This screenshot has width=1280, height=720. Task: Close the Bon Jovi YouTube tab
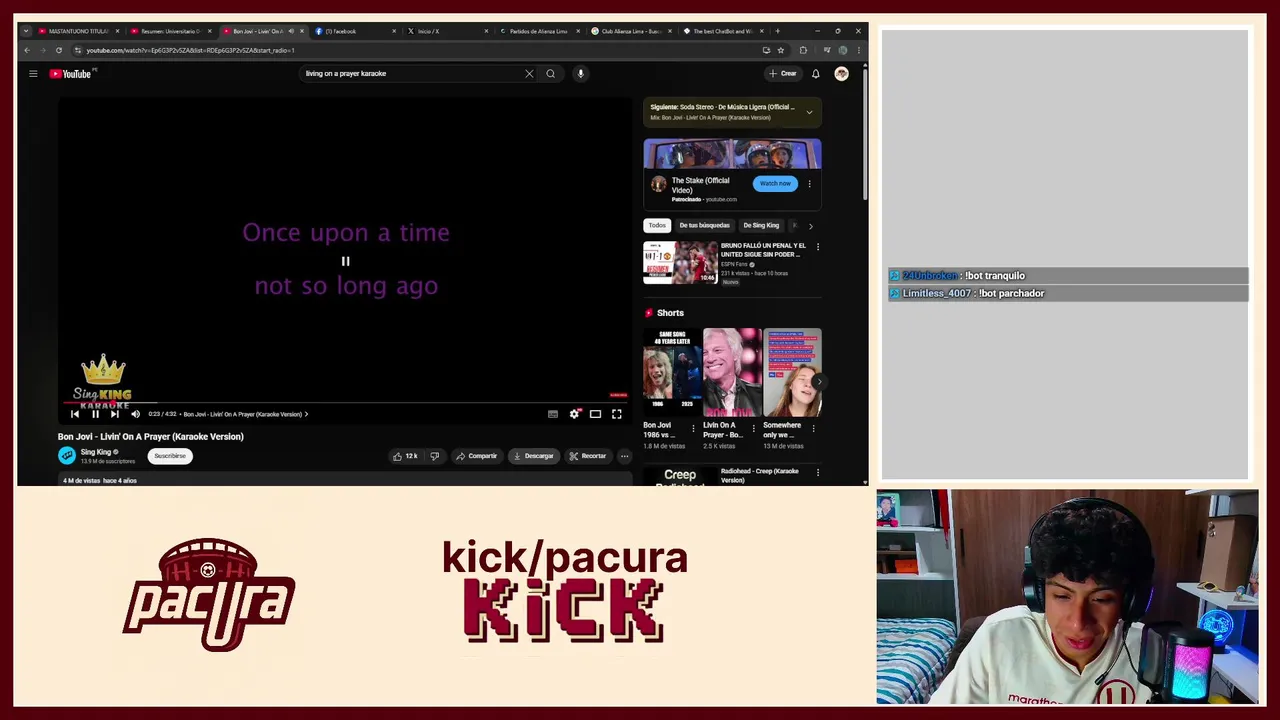coord(302,31)
